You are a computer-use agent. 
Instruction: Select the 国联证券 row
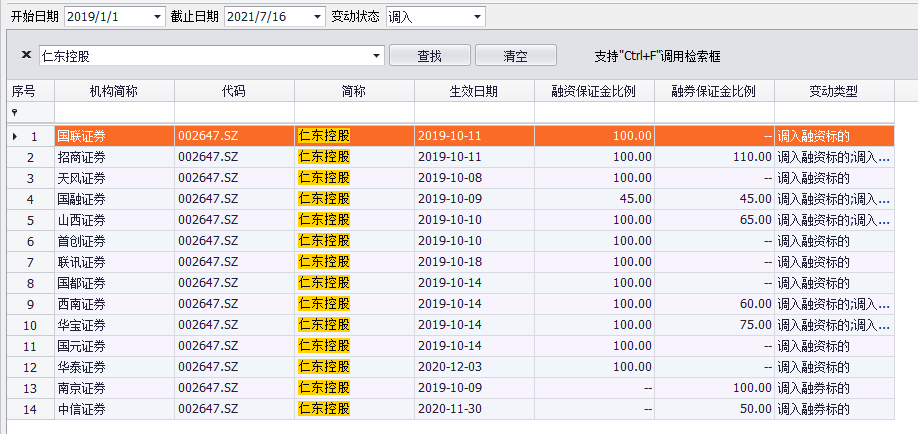pos(451,136)
